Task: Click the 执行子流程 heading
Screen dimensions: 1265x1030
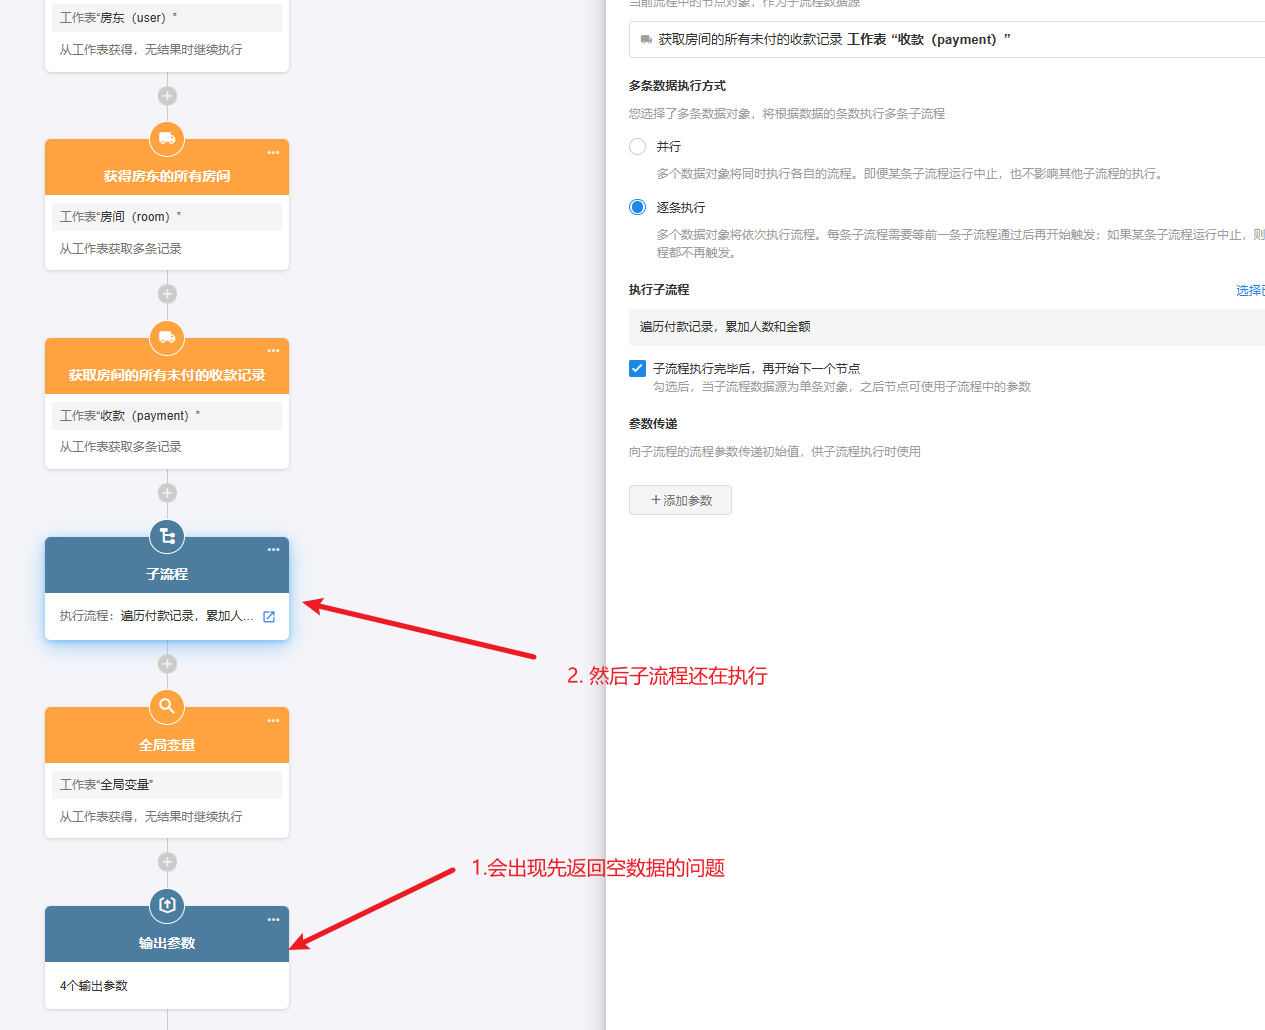Action: click(x=659, y=290)
